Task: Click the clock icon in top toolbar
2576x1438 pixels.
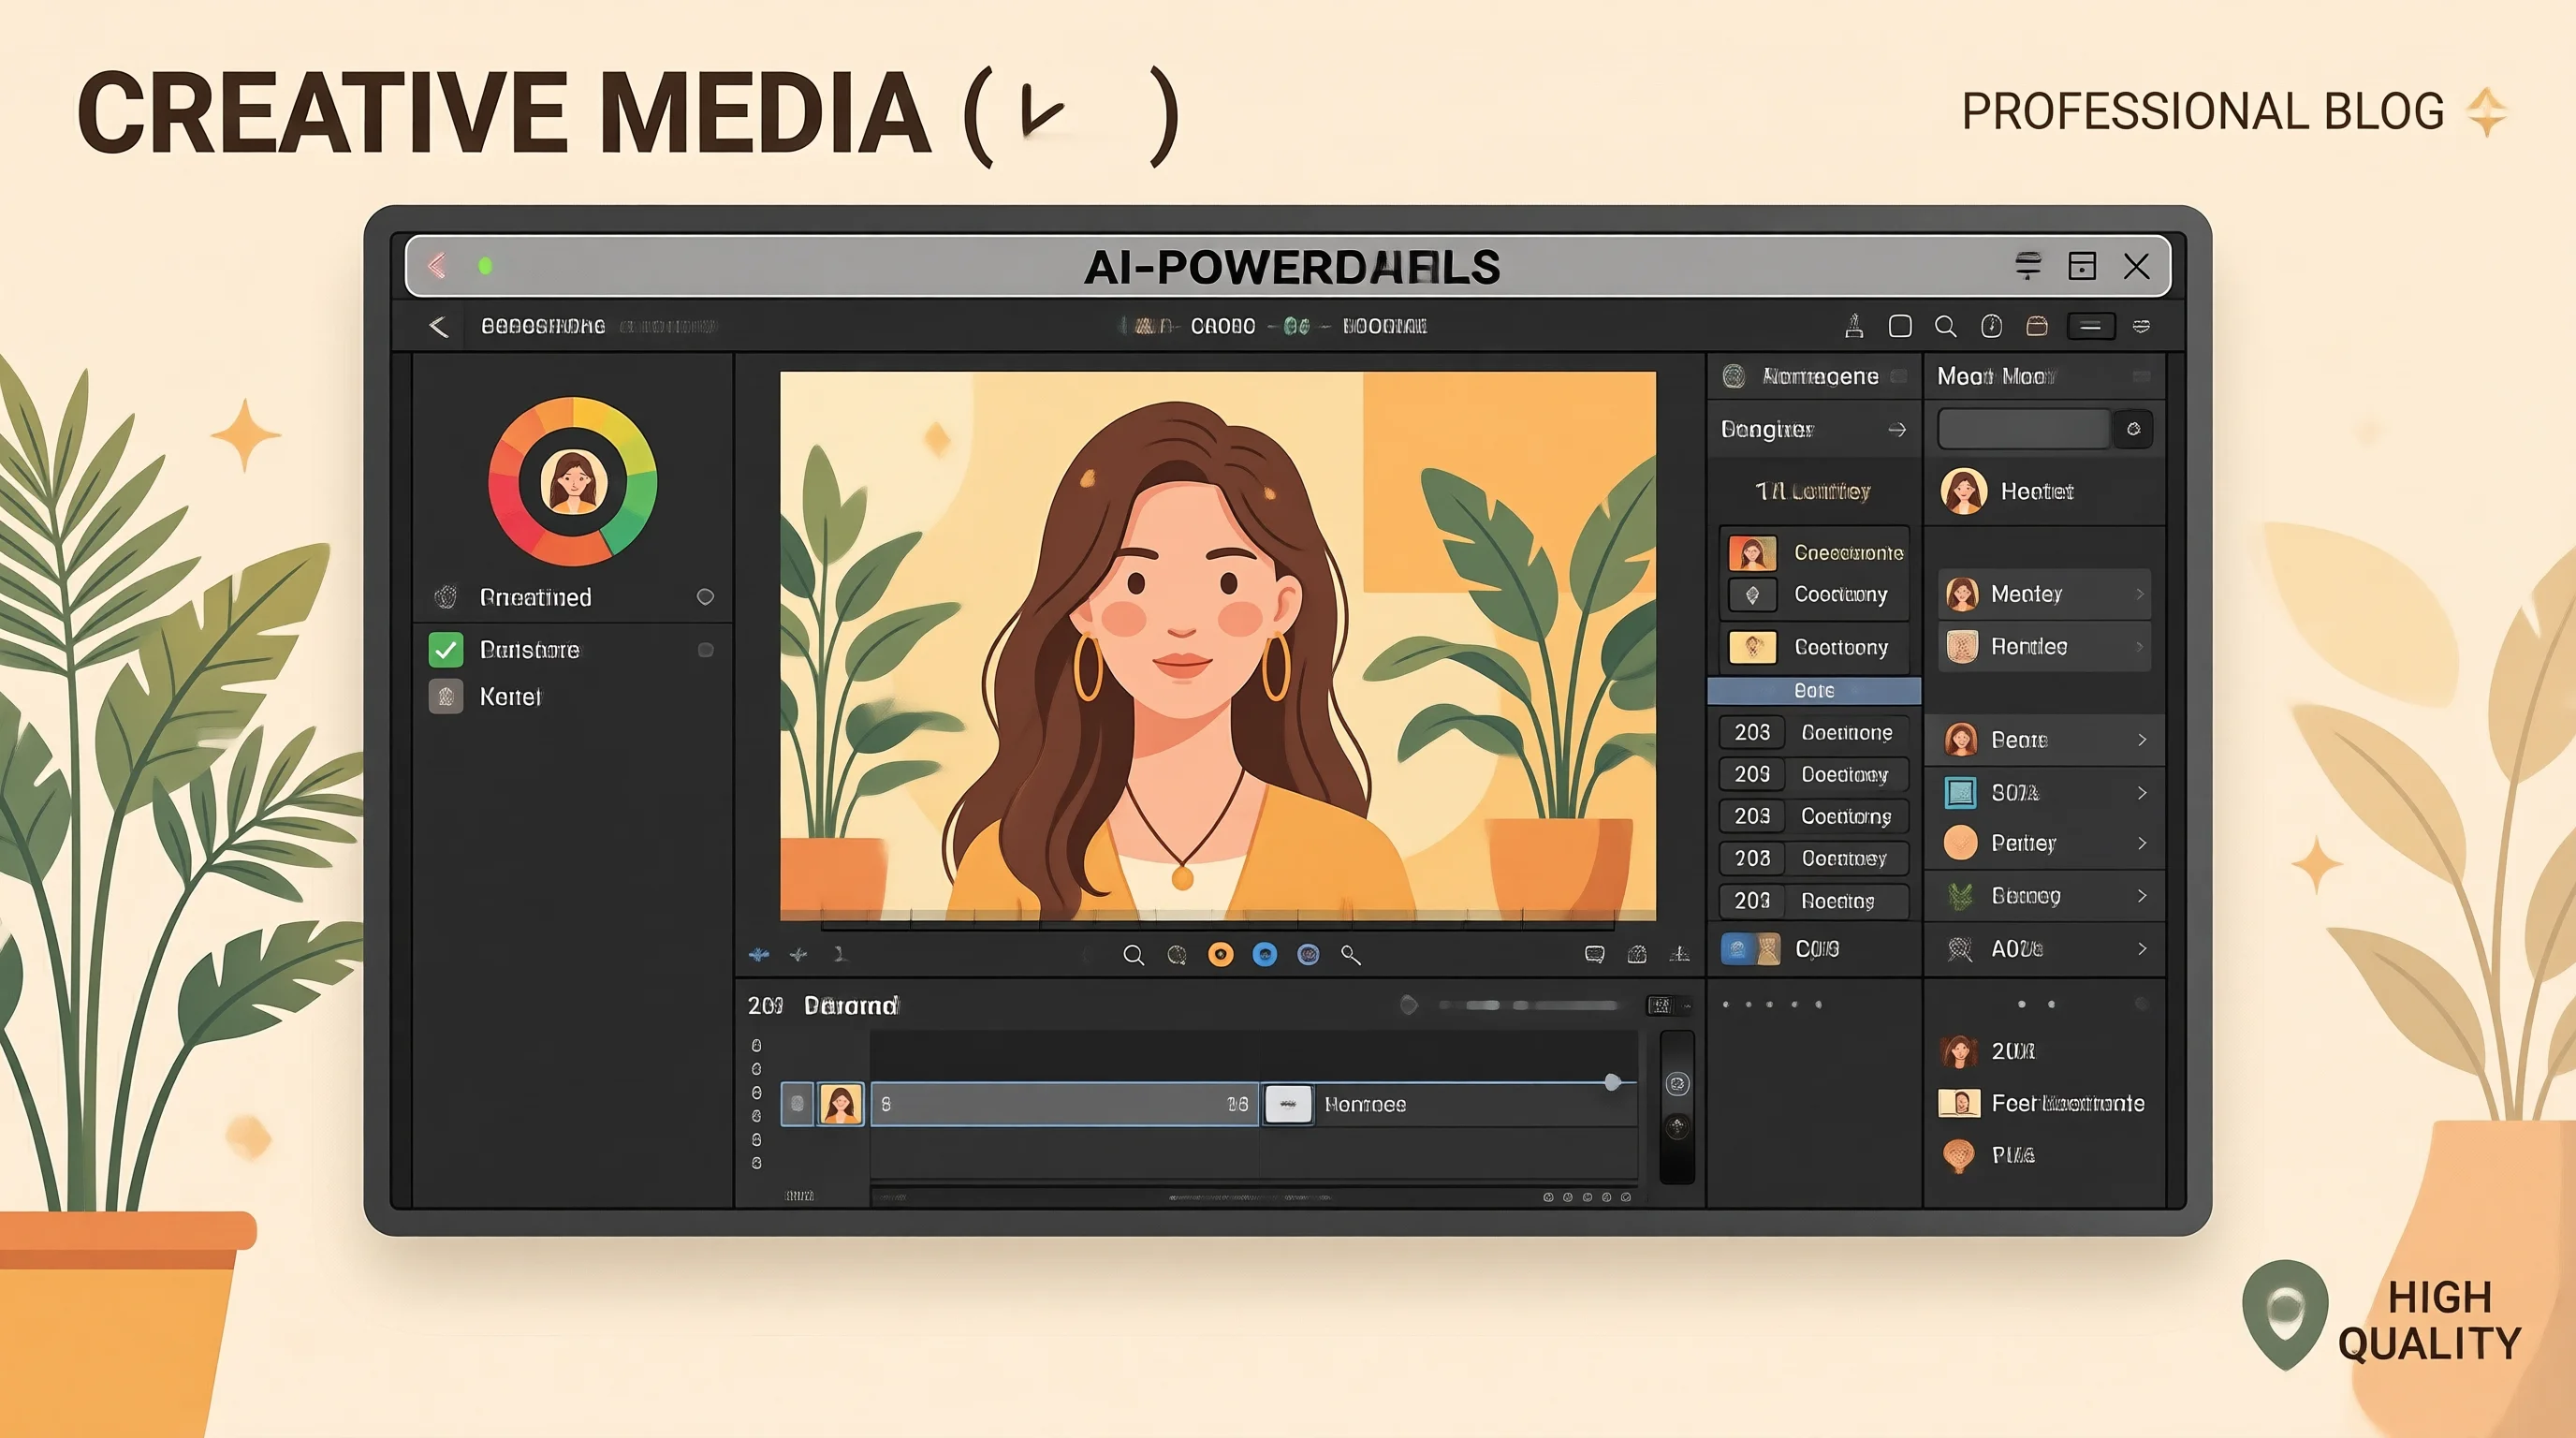Action: tap(1991, 326)
